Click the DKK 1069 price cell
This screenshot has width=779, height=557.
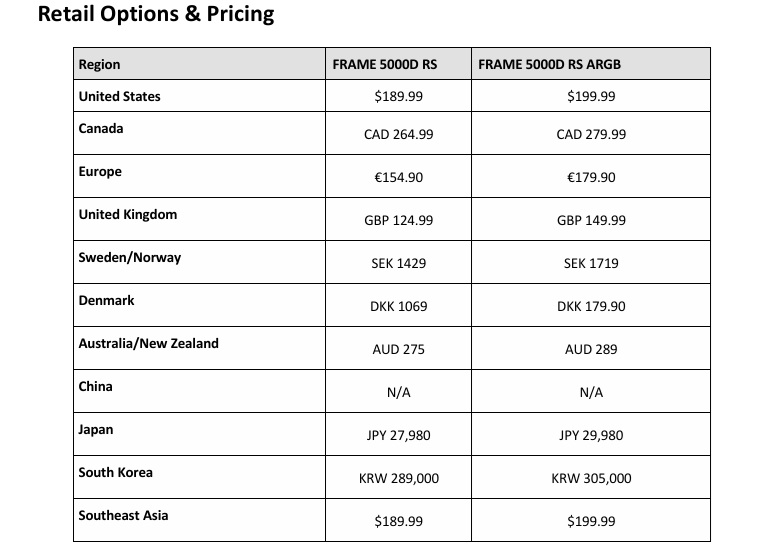(x=398, y=306)
